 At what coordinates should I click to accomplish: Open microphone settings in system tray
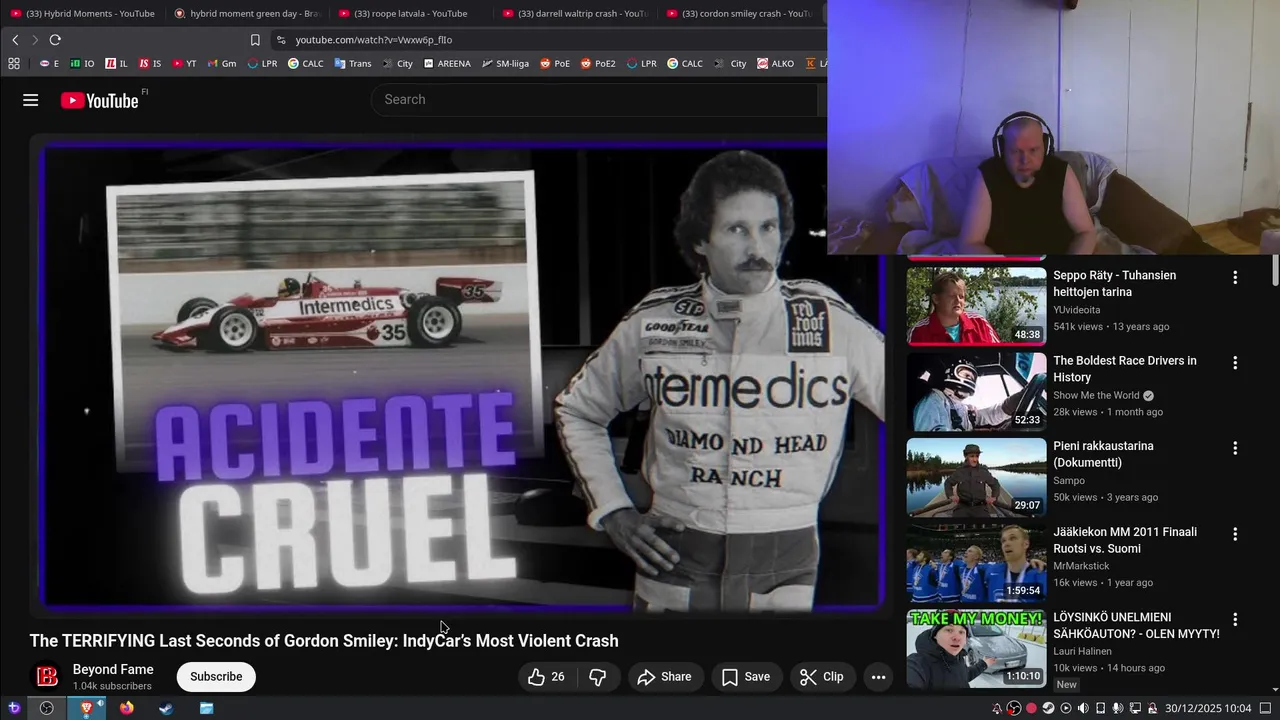click(x=1118, y=708)
